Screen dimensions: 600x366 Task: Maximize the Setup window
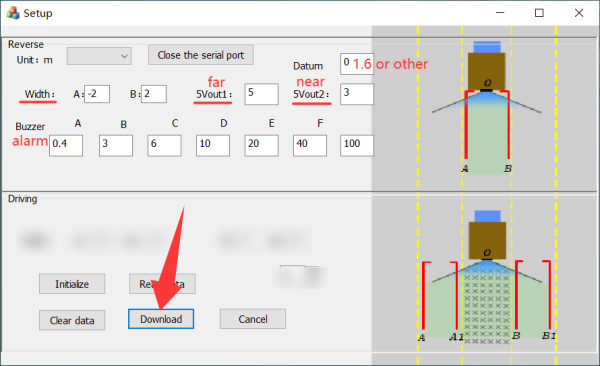coord(539,13)
